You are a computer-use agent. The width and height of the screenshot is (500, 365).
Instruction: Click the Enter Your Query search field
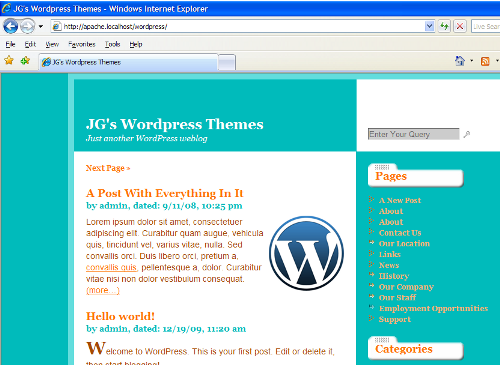[413, 134]
